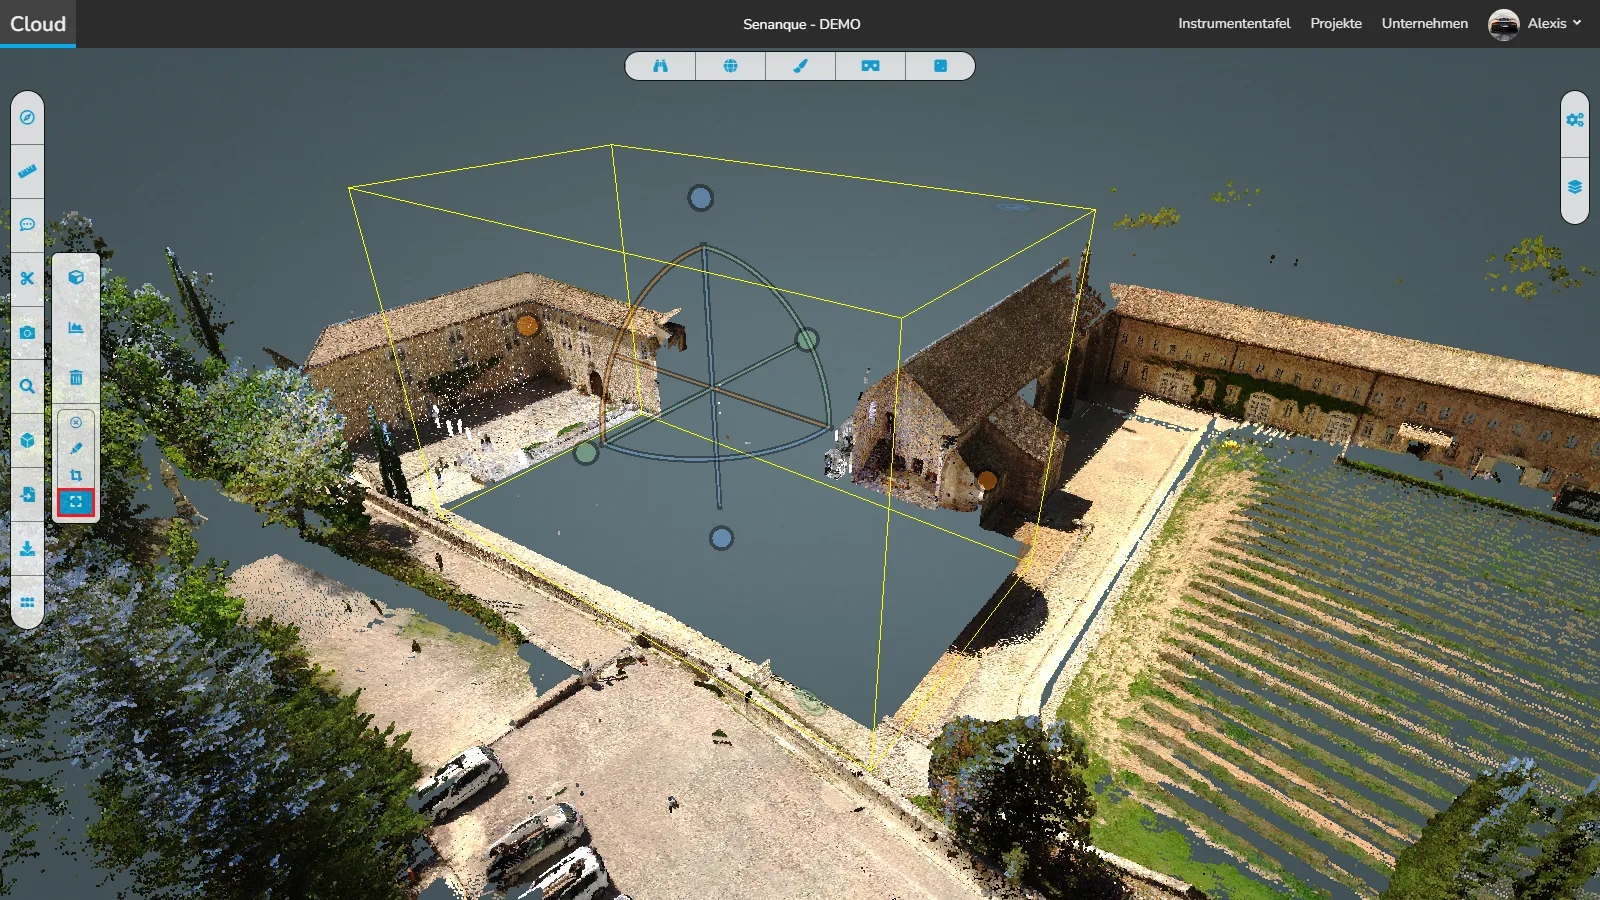Expand the layers panel on right

tap(1575, 187)
